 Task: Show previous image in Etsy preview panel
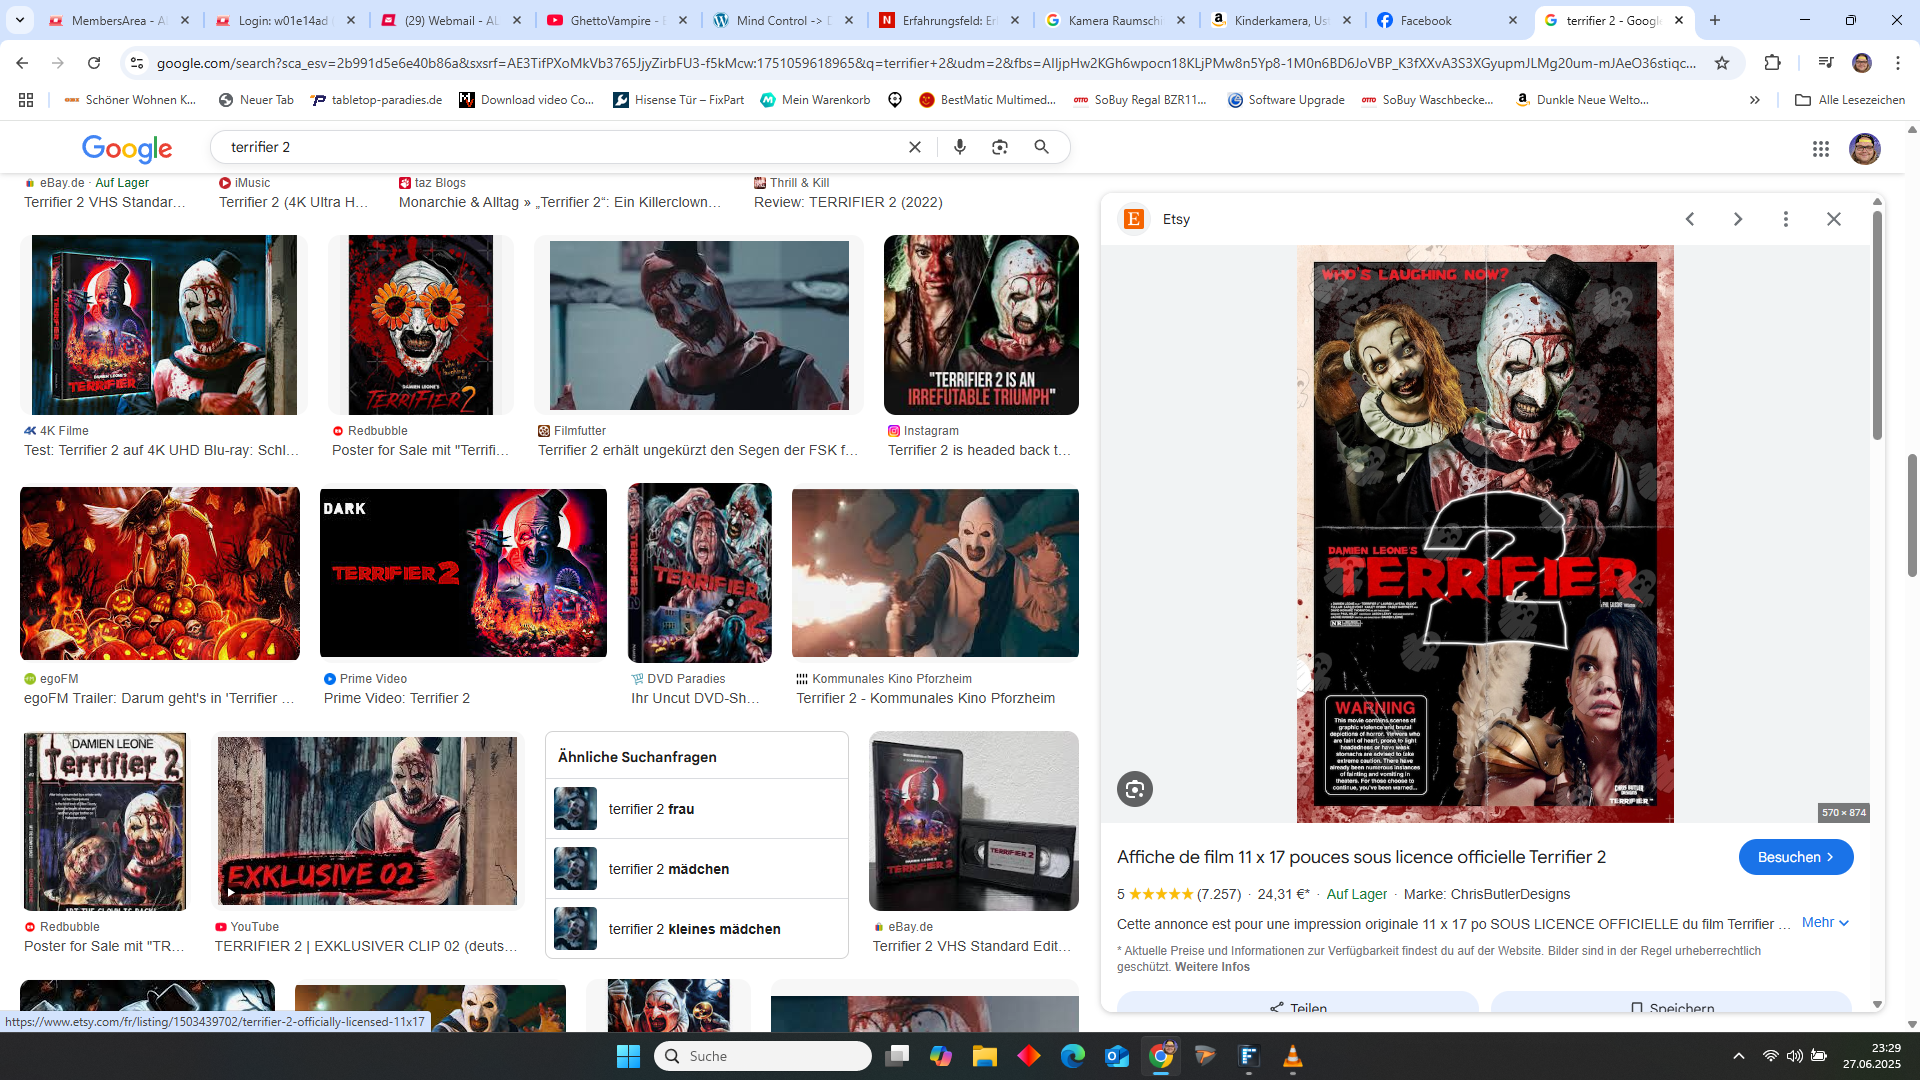pos(1690,219)
